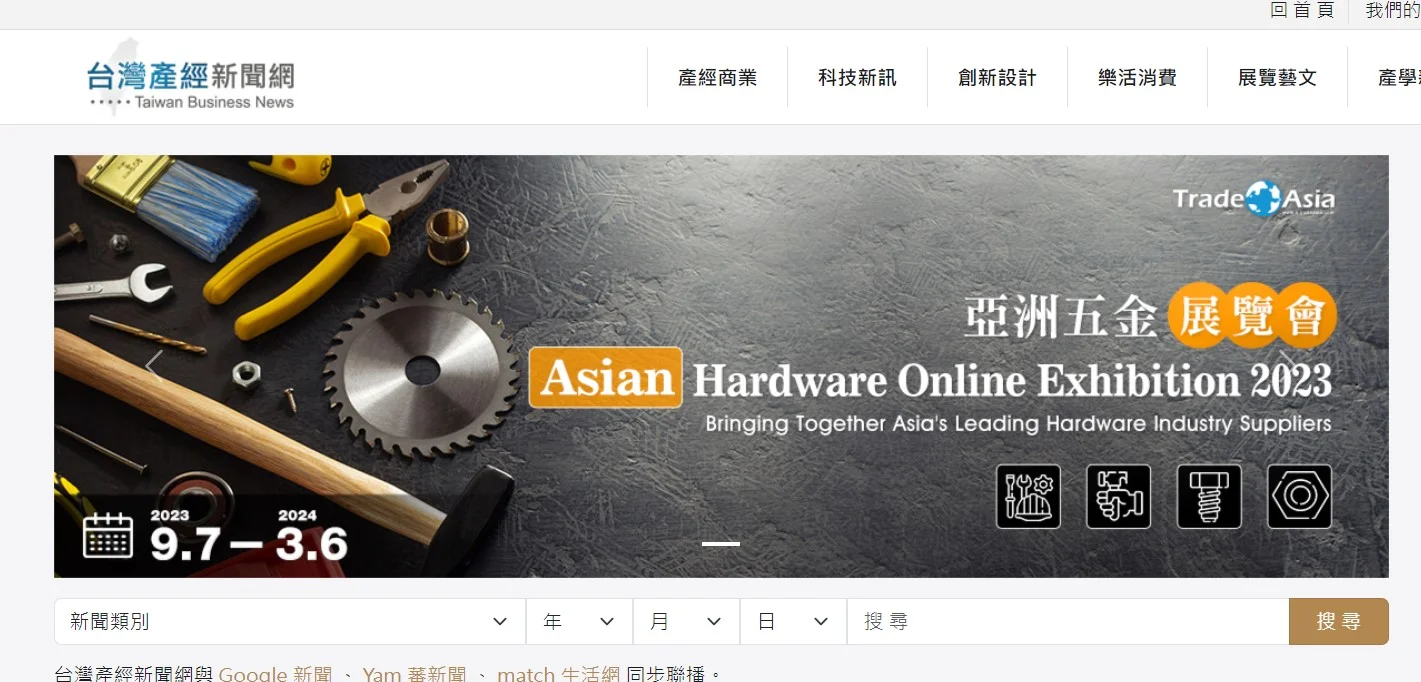Select the banner slide indicator bar
This screenshot has height=682, width=1421.
721,544
